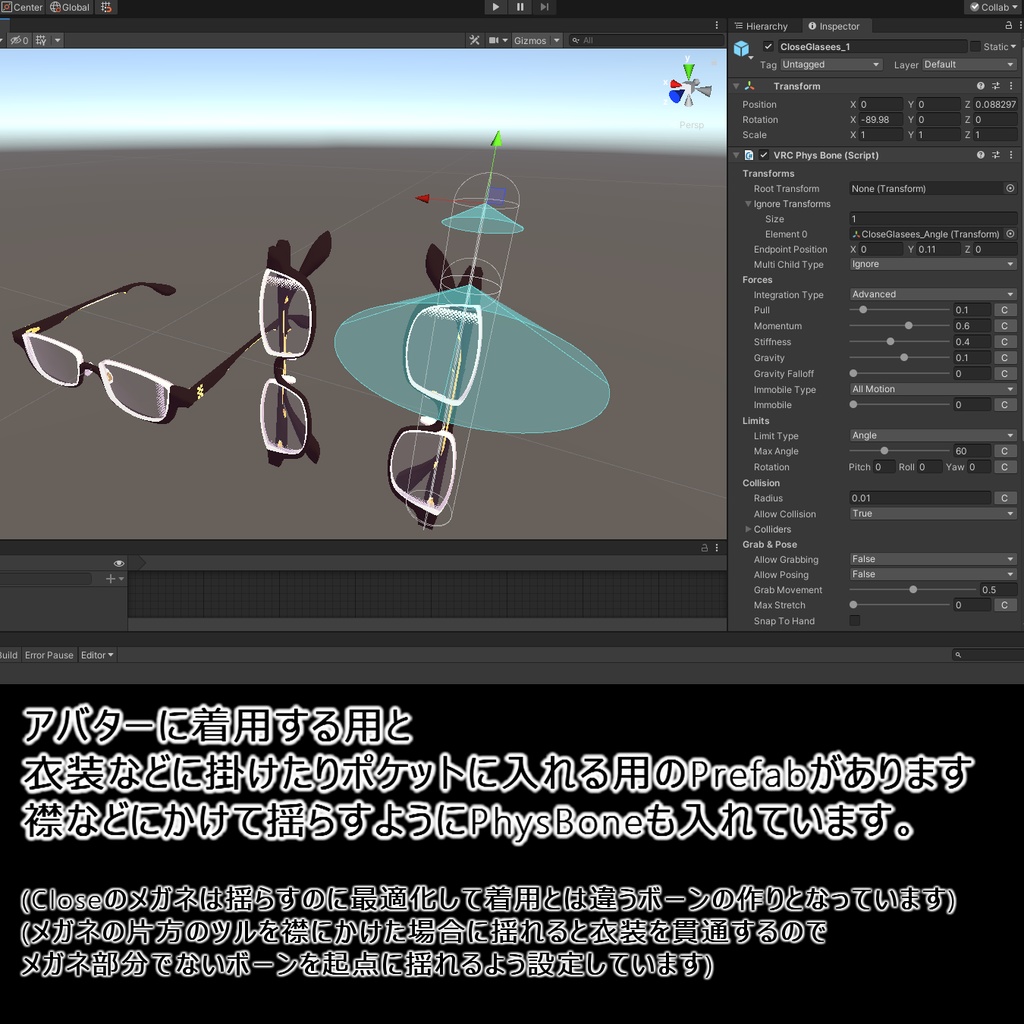
Task: Open VRC Phys Bone help icon
Action: [980, 155]
